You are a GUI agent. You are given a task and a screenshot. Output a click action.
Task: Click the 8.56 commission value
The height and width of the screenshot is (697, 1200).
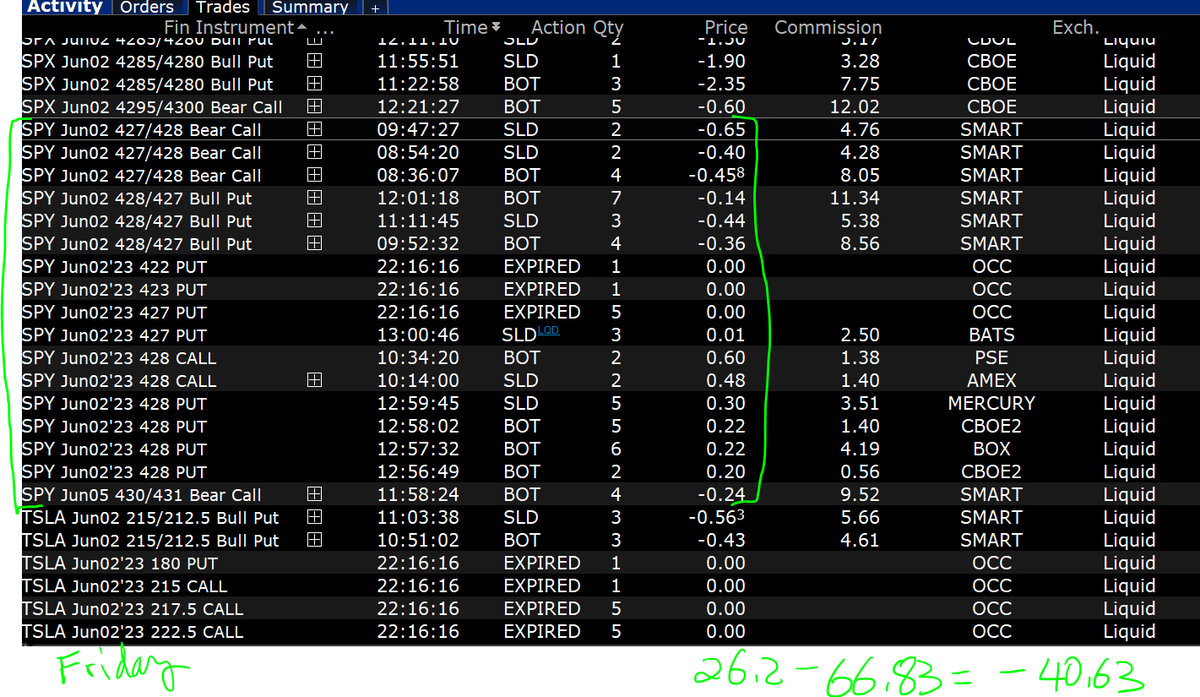tap(861, 244)
